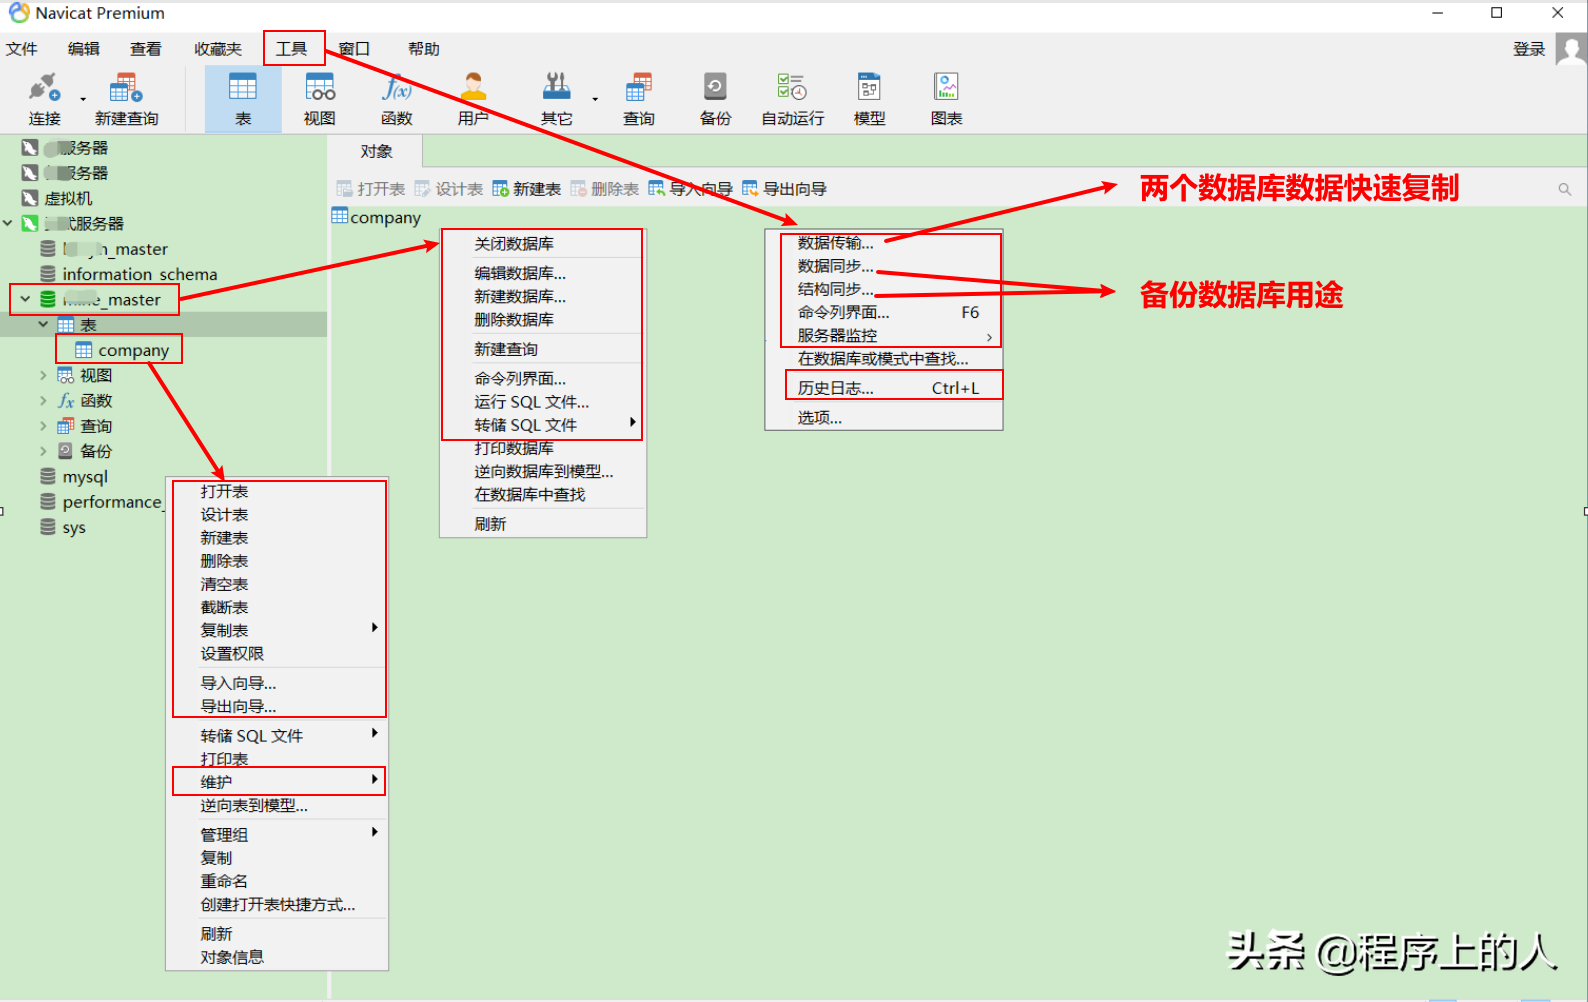Open the 查看 menu
This screenshot has width=1588, height=1002.
click(x=146, y=49)
